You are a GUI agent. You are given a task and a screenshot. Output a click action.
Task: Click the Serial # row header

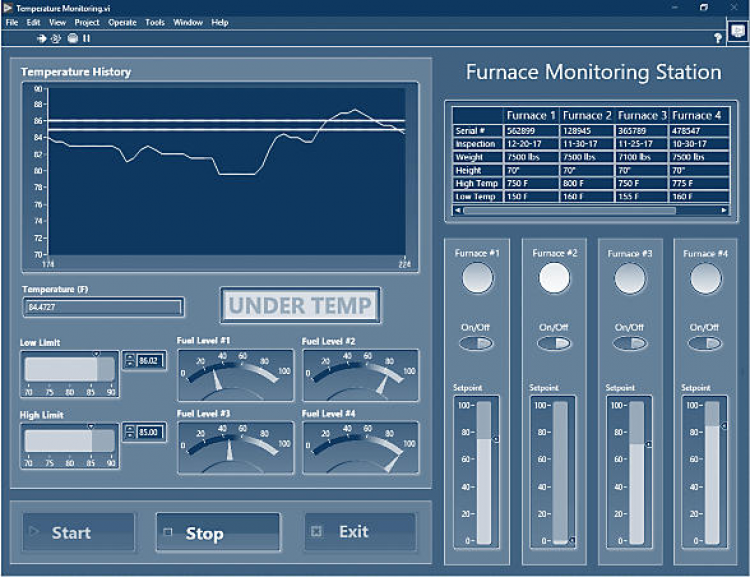(x=478, y=131)
